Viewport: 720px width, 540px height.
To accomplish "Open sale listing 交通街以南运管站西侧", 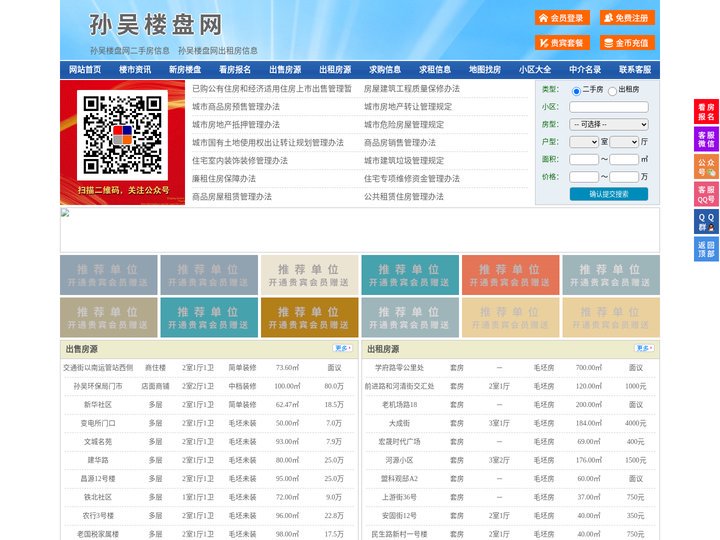I will click(98, 368).
